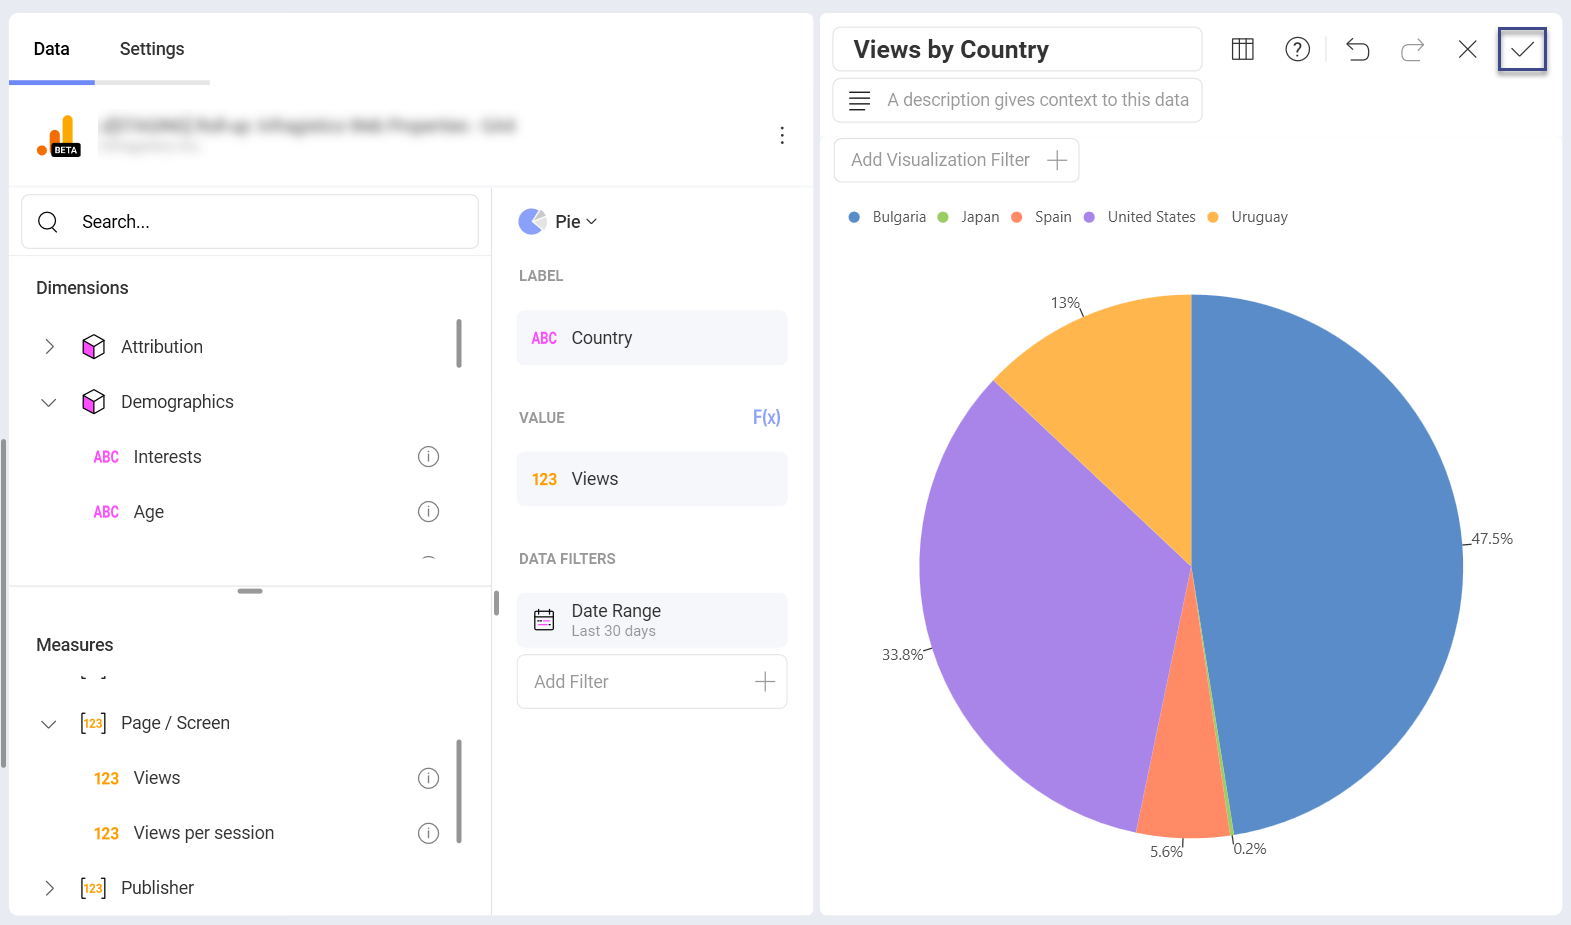Click Add Visualization Filter button

(x=956, y=160)
